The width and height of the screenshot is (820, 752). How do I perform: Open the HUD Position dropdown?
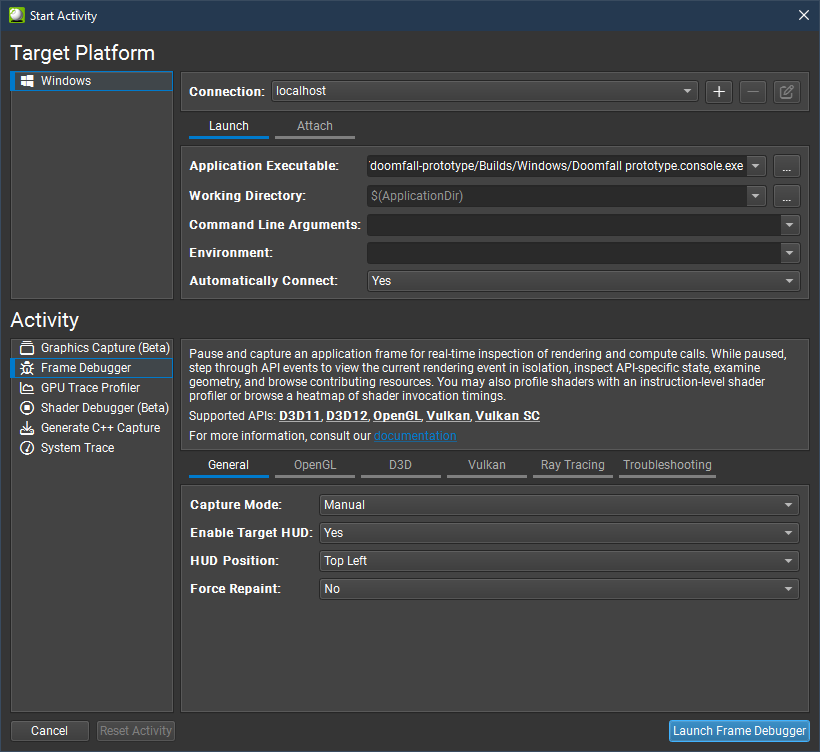point(558,561)
